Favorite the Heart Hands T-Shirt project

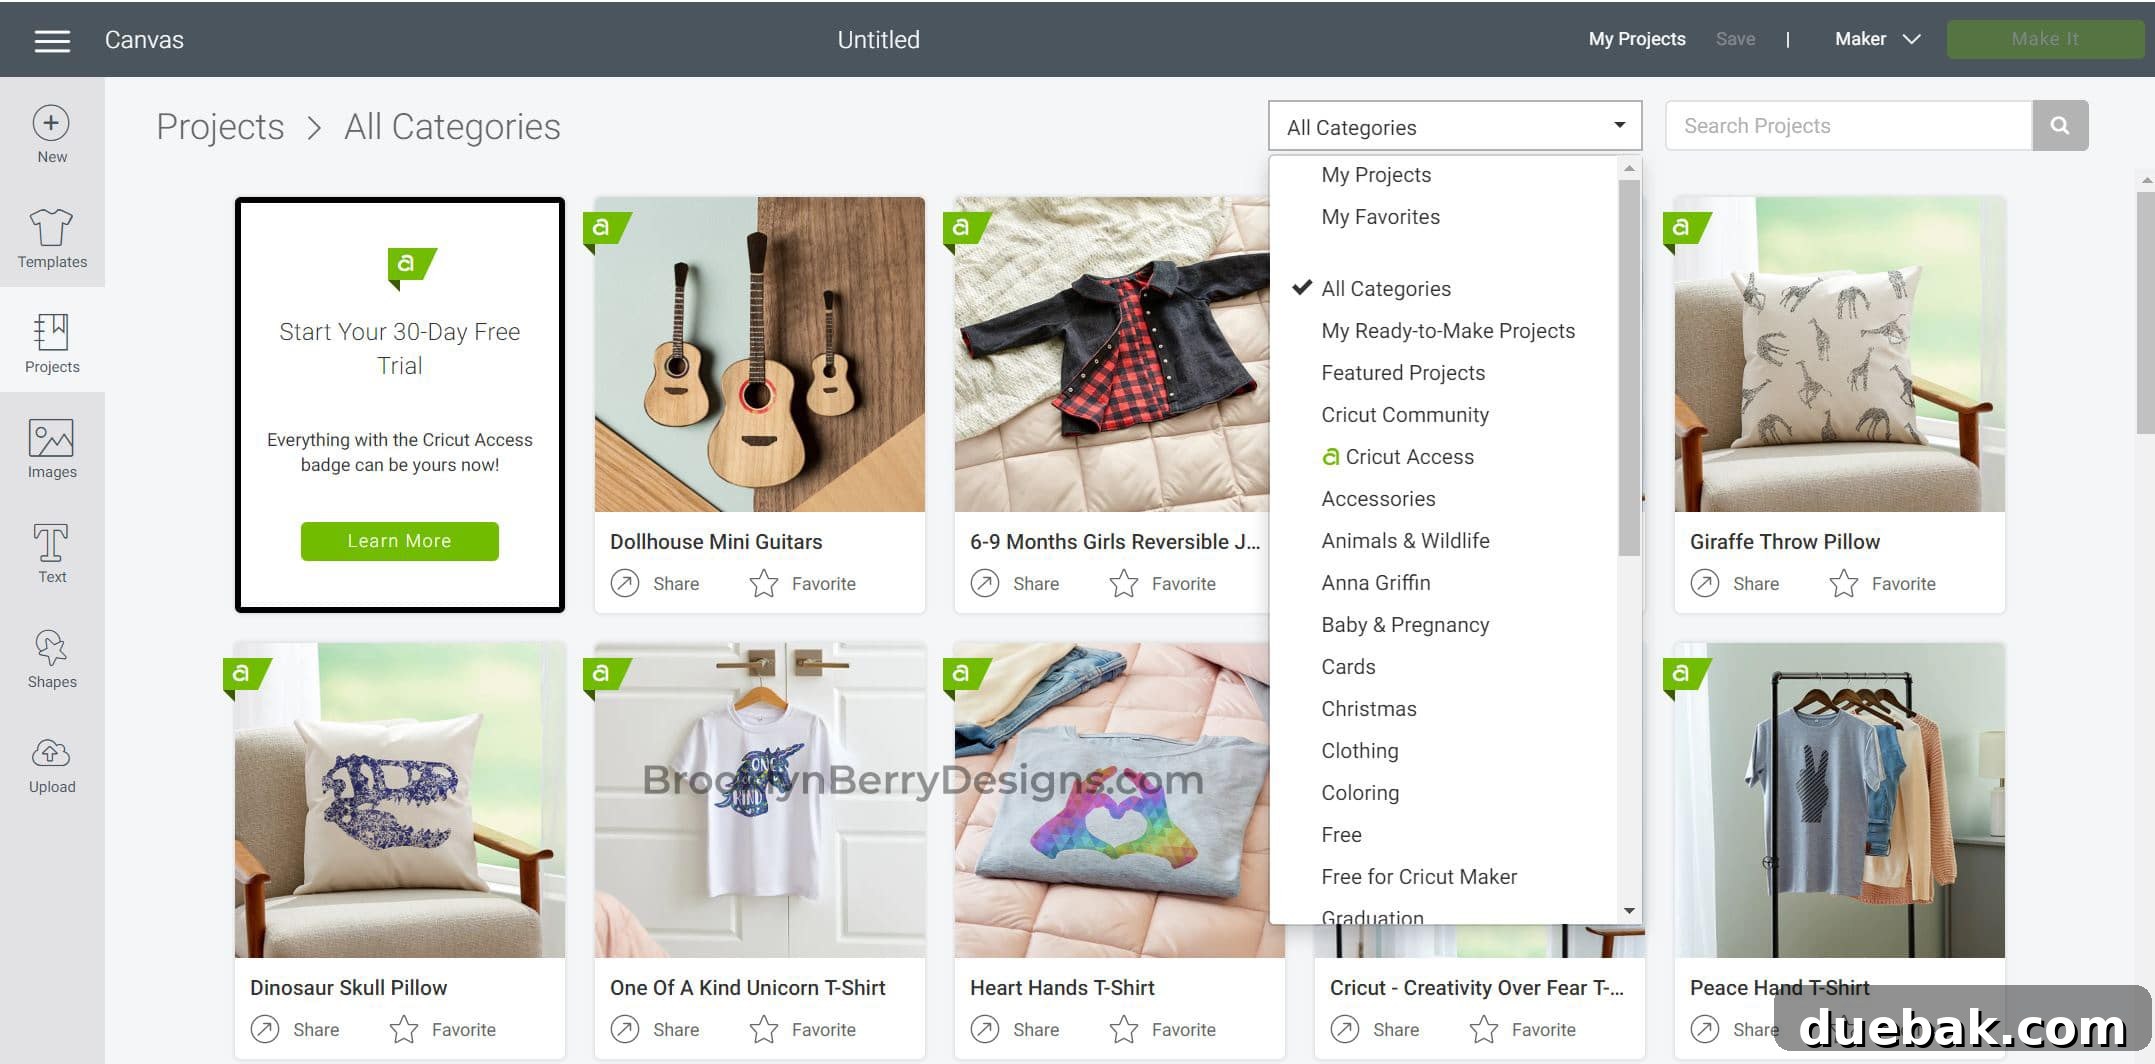click(1163, 1029)
